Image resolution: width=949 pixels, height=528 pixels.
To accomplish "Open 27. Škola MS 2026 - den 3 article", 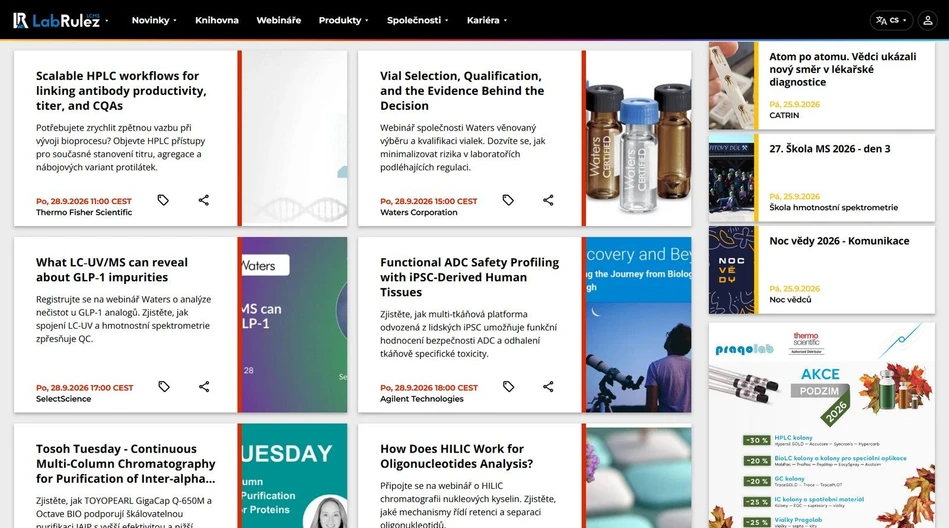I will (x=830, y=149).
